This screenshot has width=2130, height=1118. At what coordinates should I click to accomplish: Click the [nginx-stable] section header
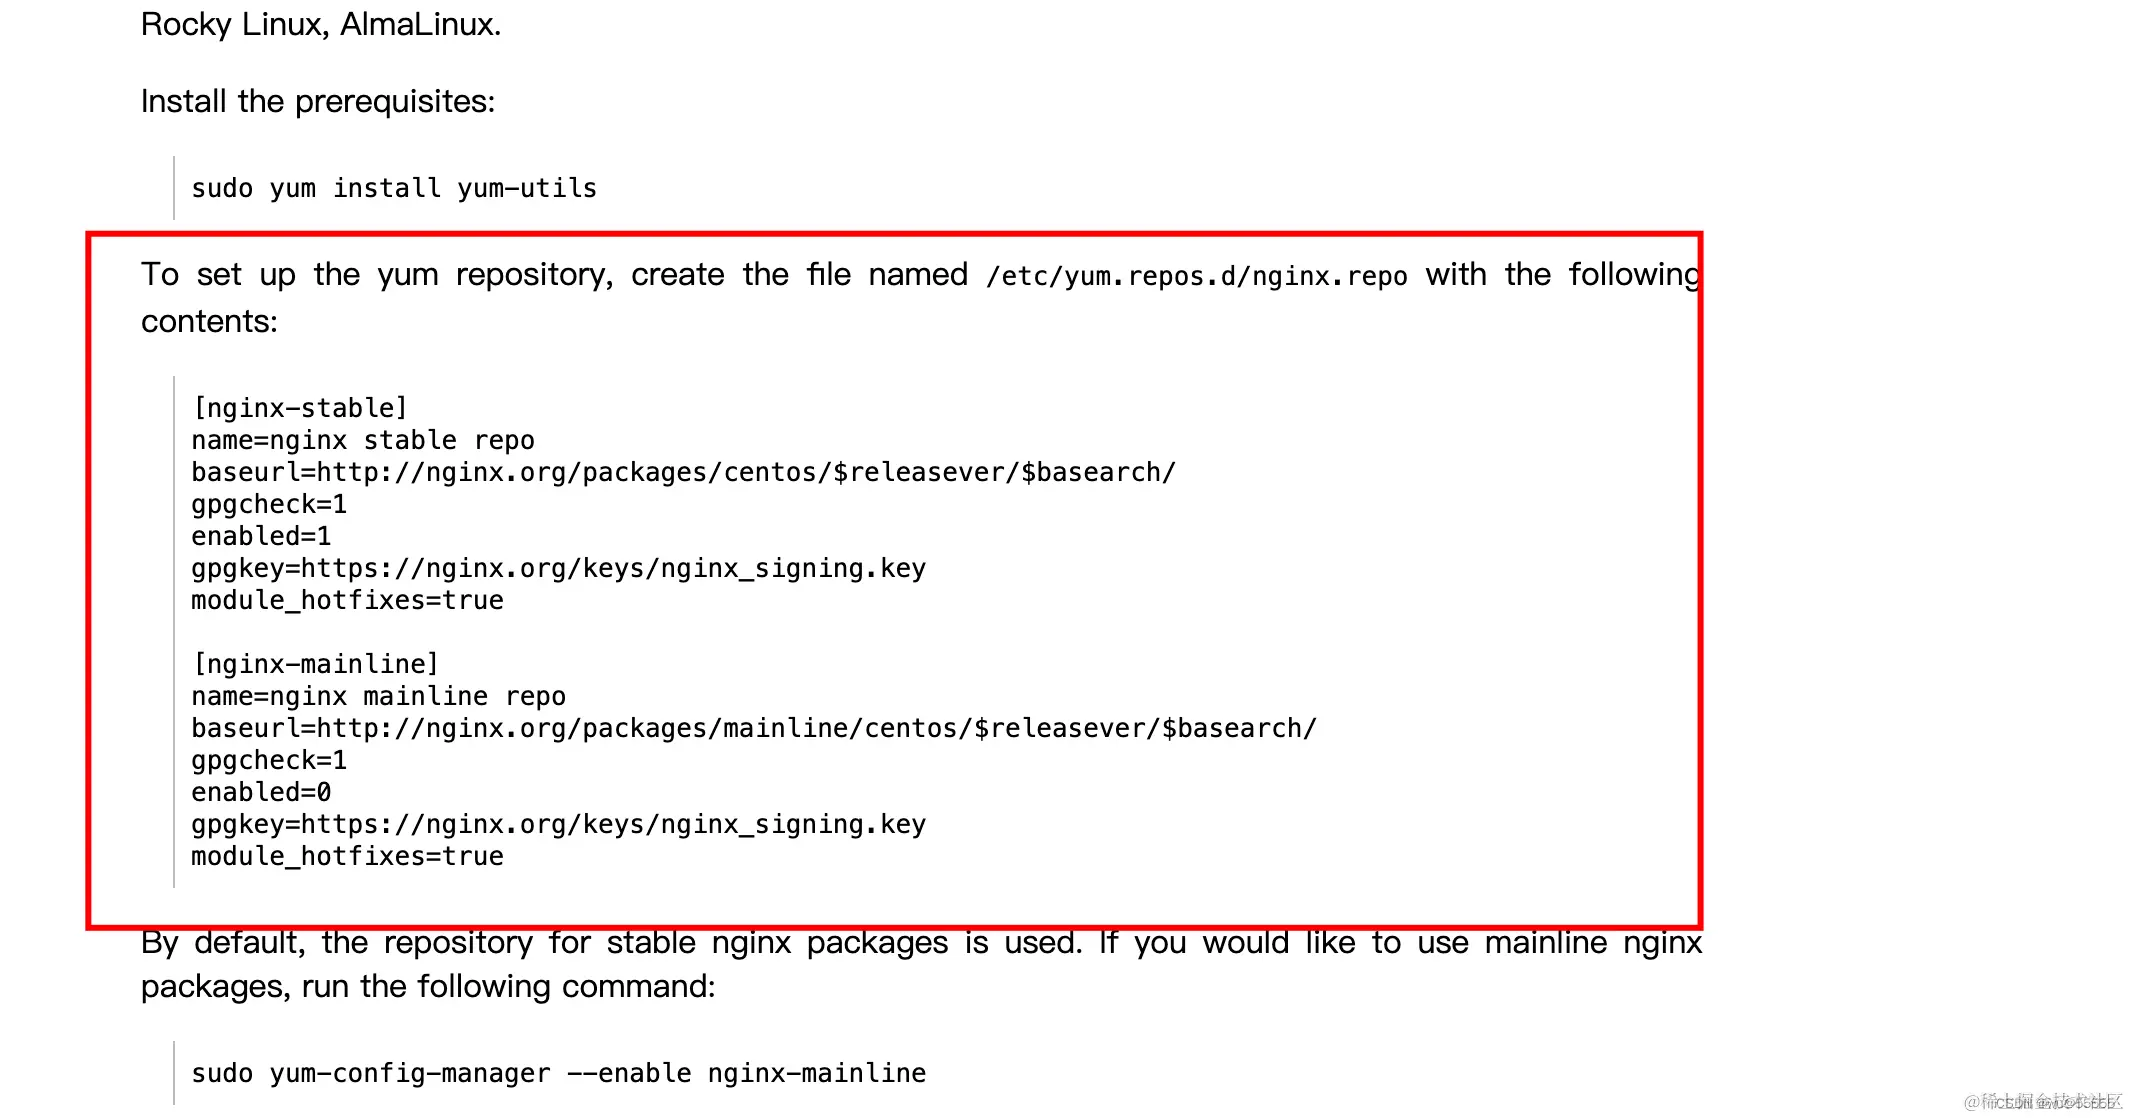pos(300,408)
